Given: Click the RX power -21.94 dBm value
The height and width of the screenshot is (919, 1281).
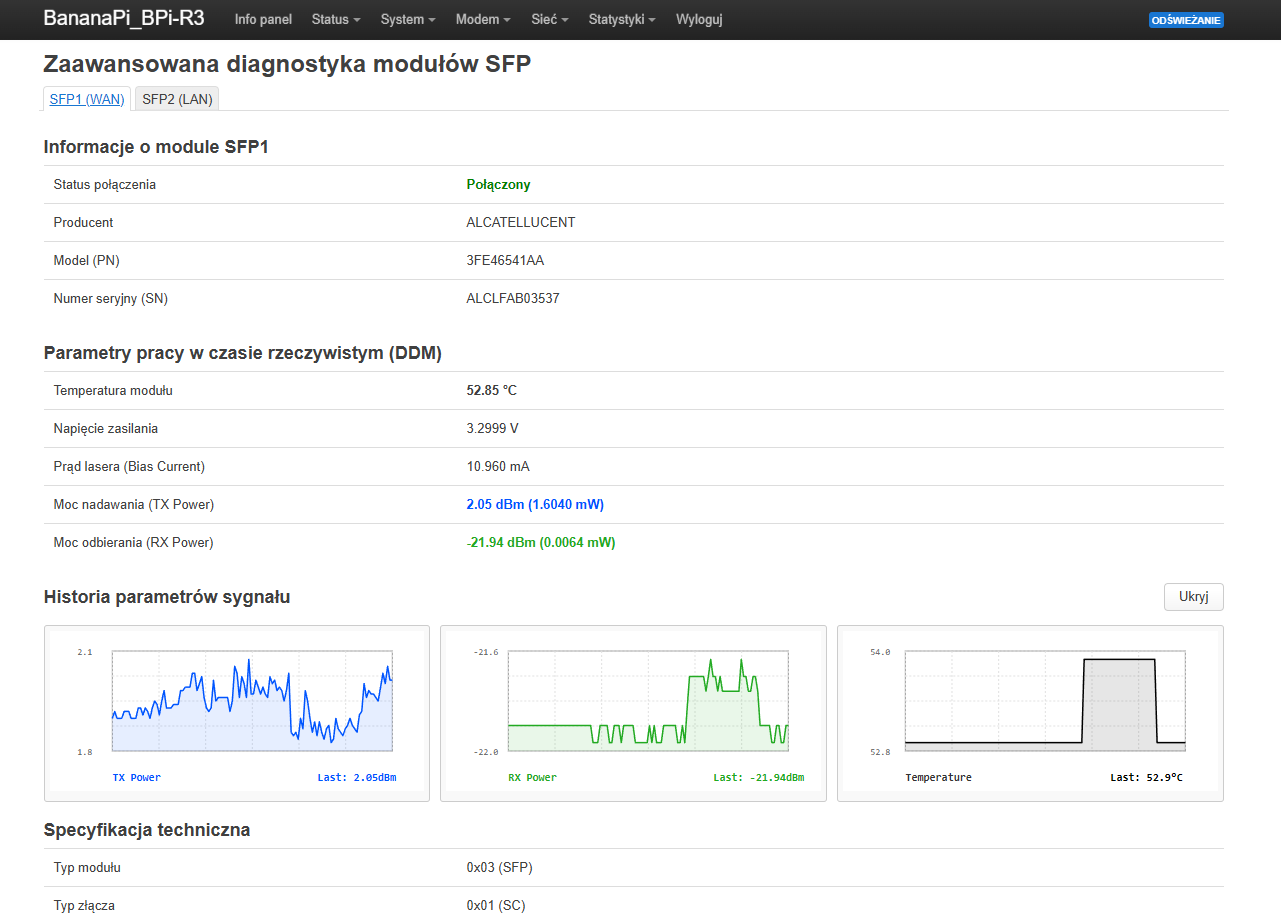Looking at the screenshot, I should click(x=541, y=543).
